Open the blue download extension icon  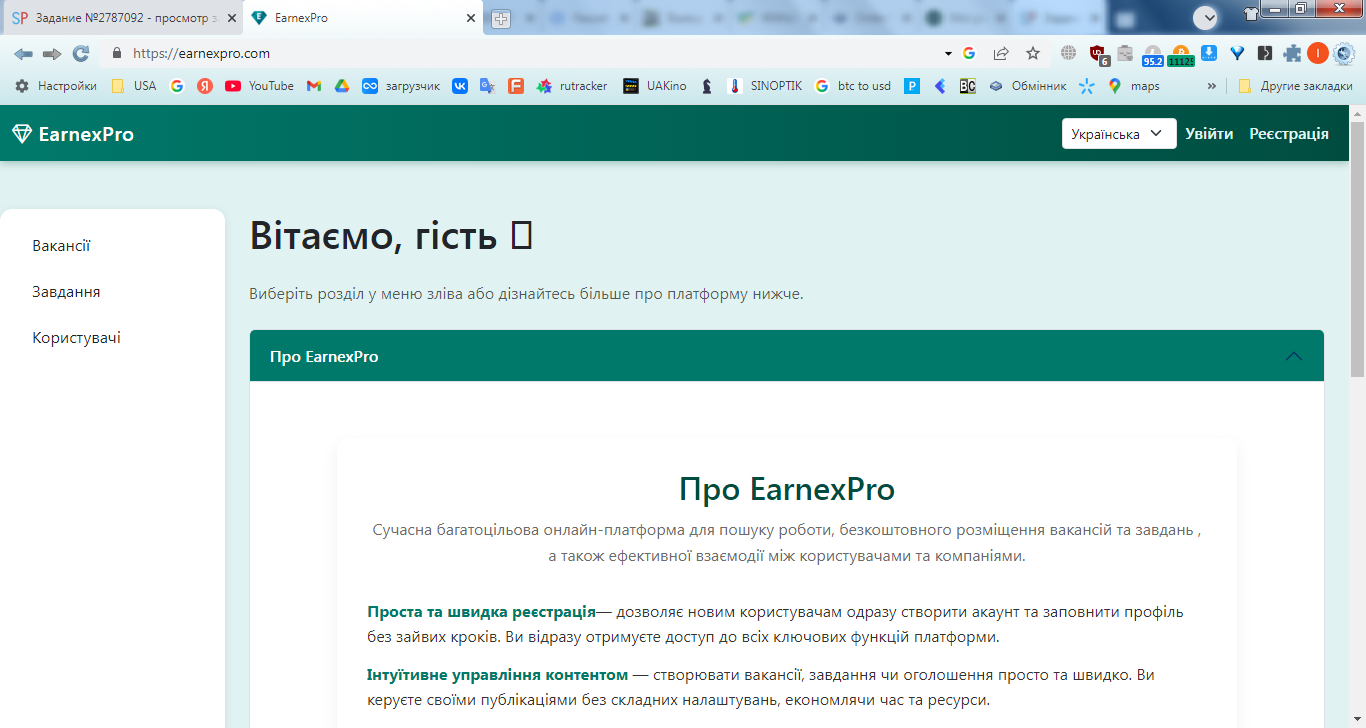coord(1209,54)
